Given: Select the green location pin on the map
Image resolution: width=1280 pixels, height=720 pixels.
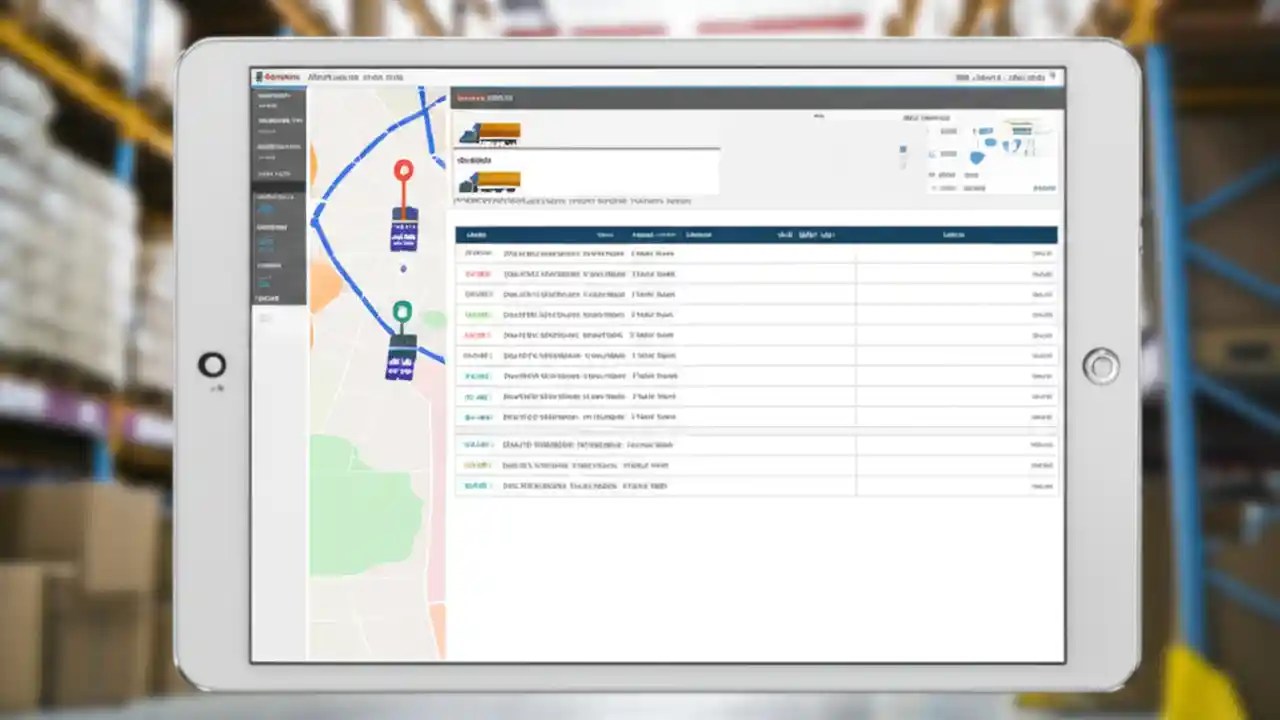Looking at the screenshot, I should click(x=400, y=312).
